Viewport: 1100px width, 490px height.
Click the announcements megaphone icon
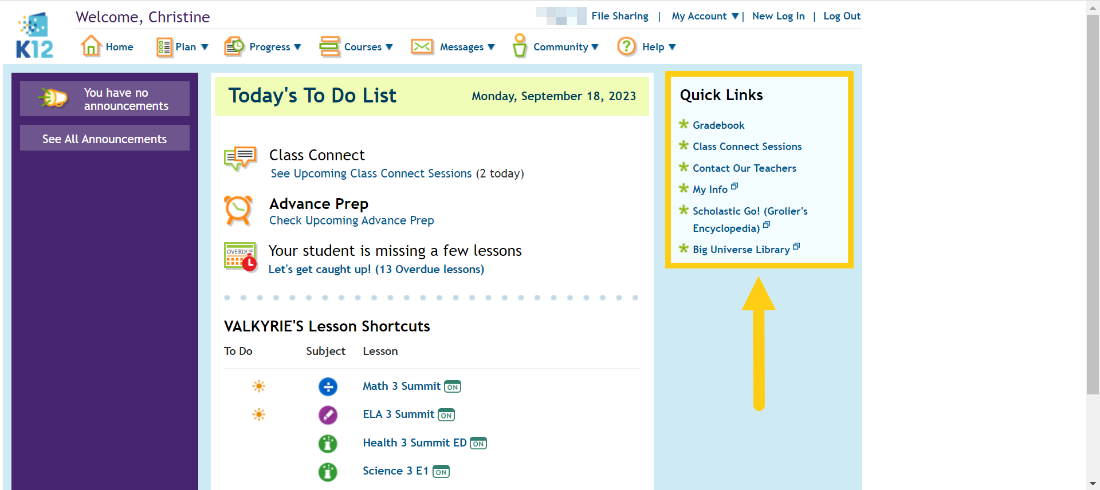[53, 98]
